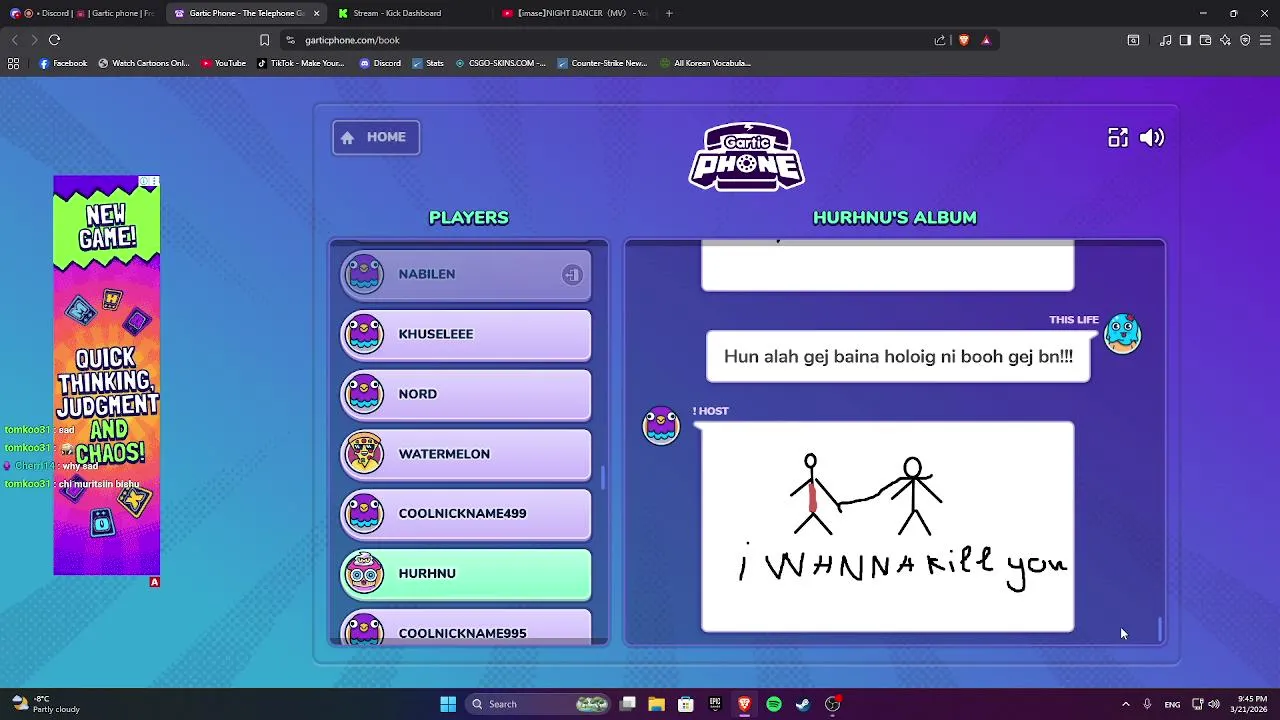Open Steam from the taskbar

point(803,704)
